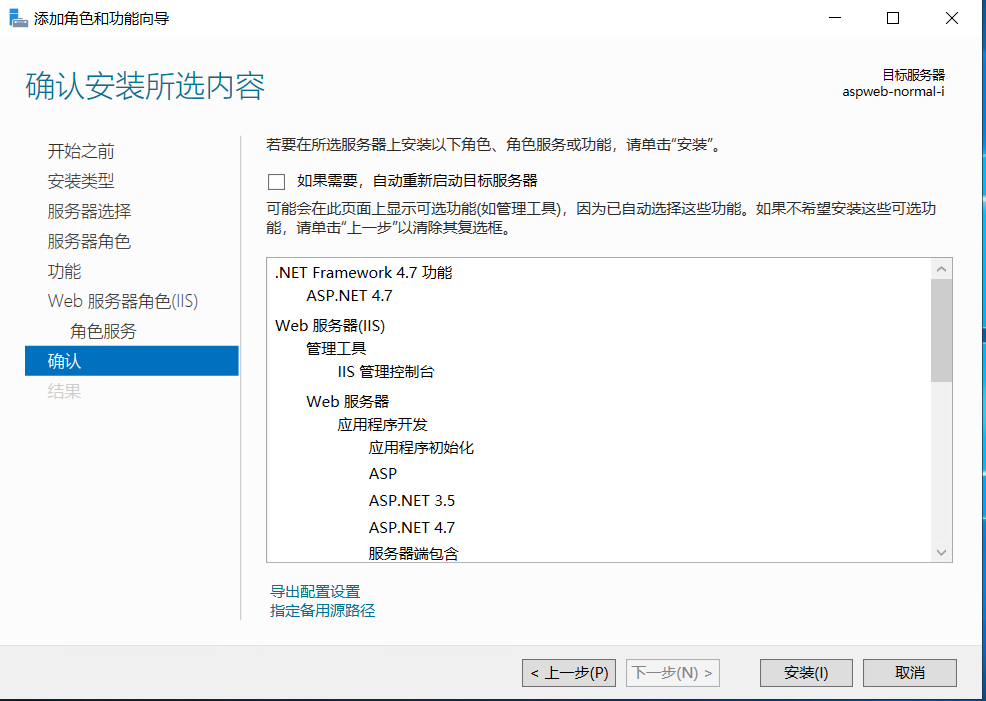Select the 开始之前 step
Screen dimensions: 986x701
pyautogui.click(x=81, y=151)
